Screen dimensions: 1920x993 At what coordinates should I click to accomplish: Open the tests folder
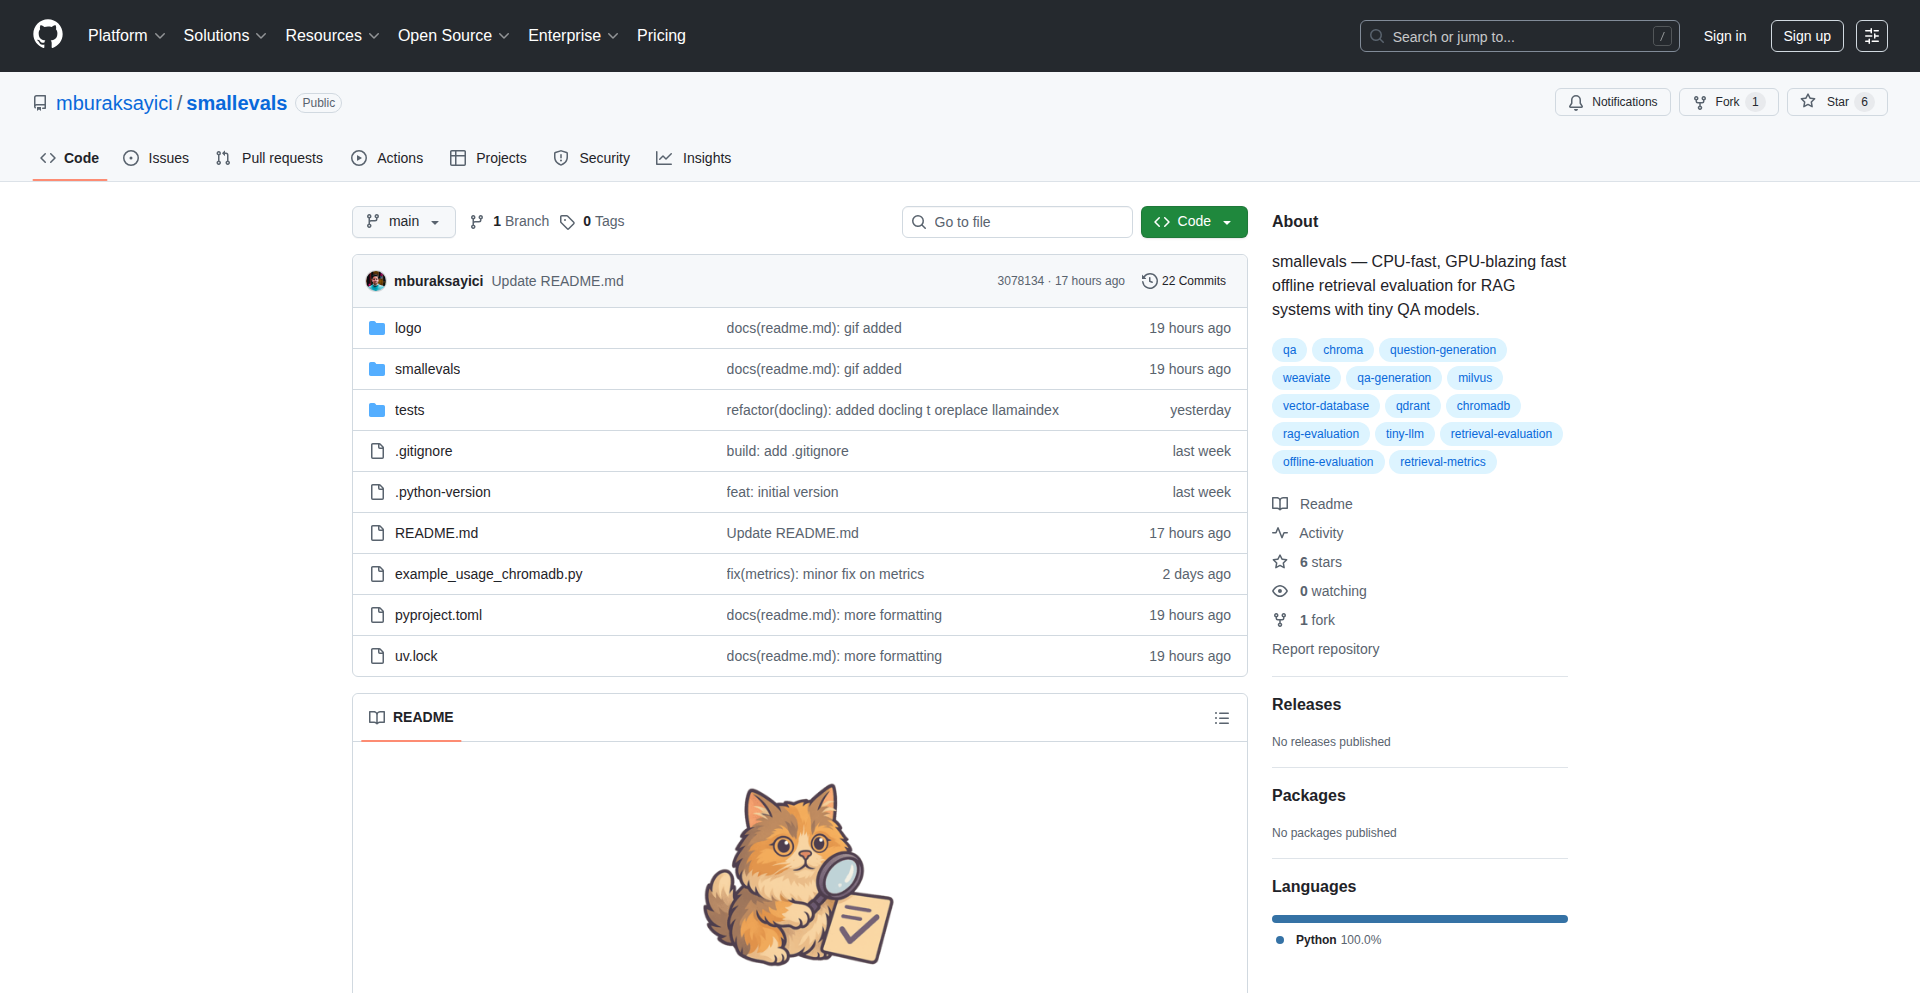pyautogui.click(x=409, y=410)
